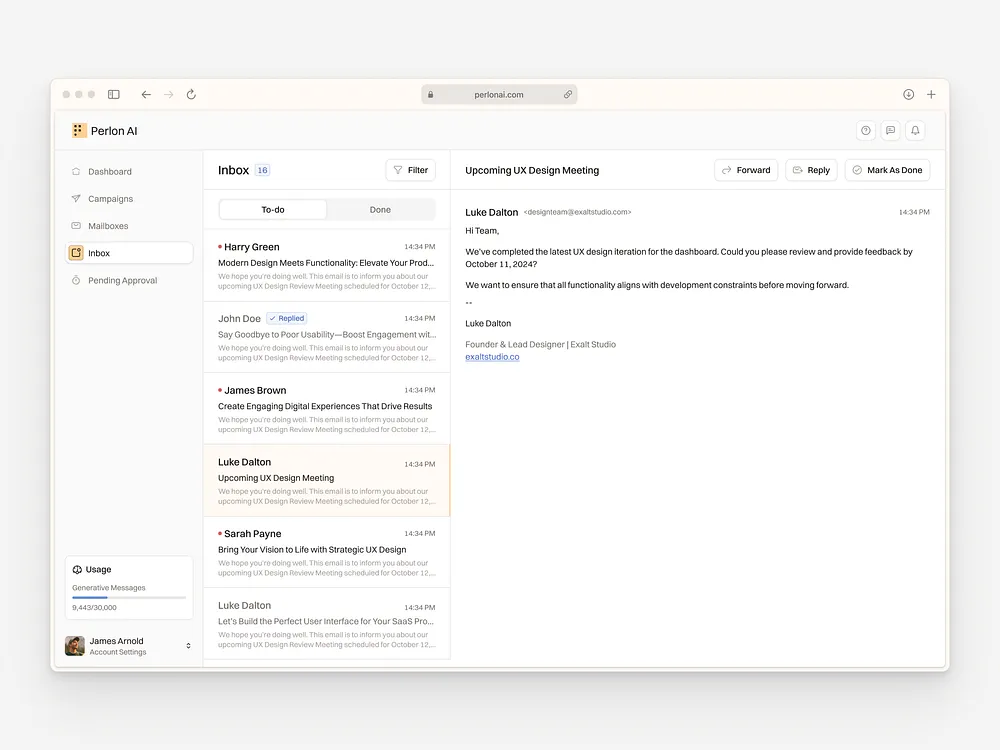Click the Perlon AI logo icon
The width and height of the screenshot is (1000, 750).
78,130
